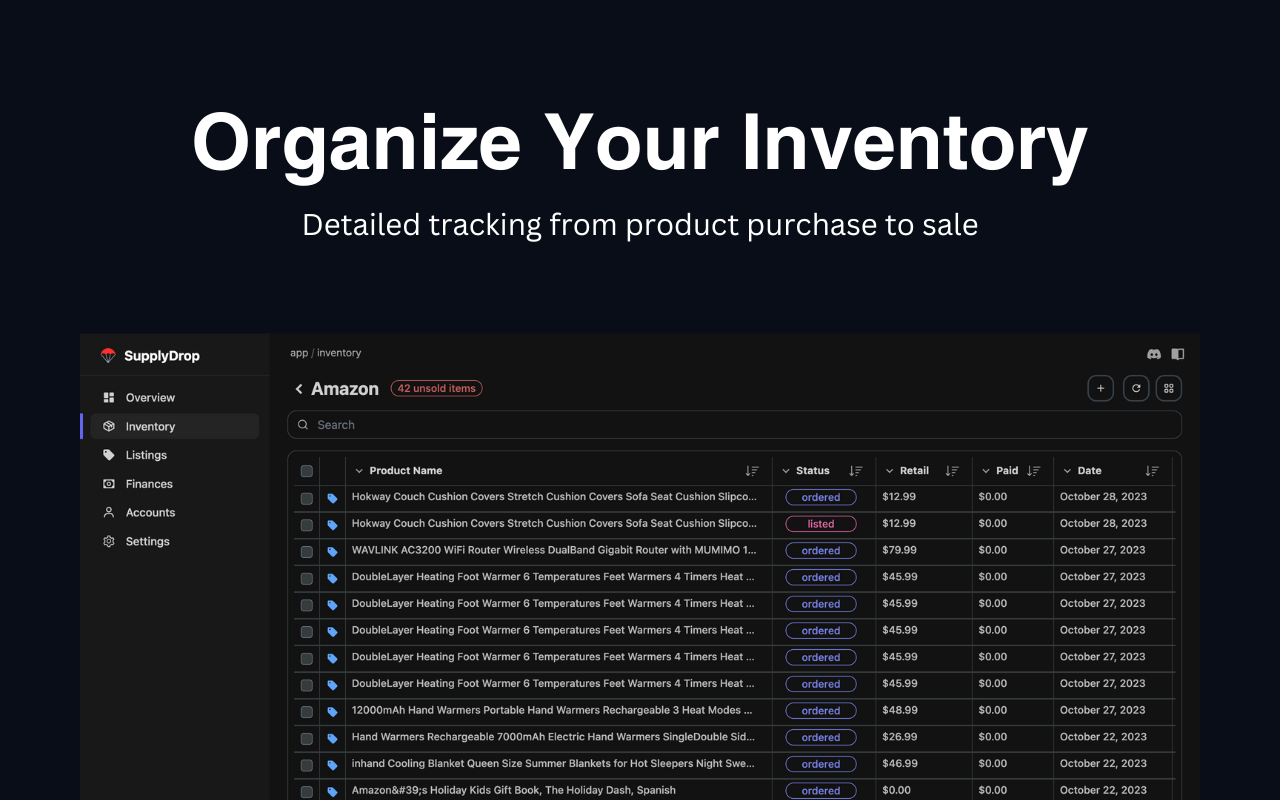Screen dimensions: 1280x800
Task: Click the tag icon on the 7000mAh Hand Warmers row
Action: 333,738
